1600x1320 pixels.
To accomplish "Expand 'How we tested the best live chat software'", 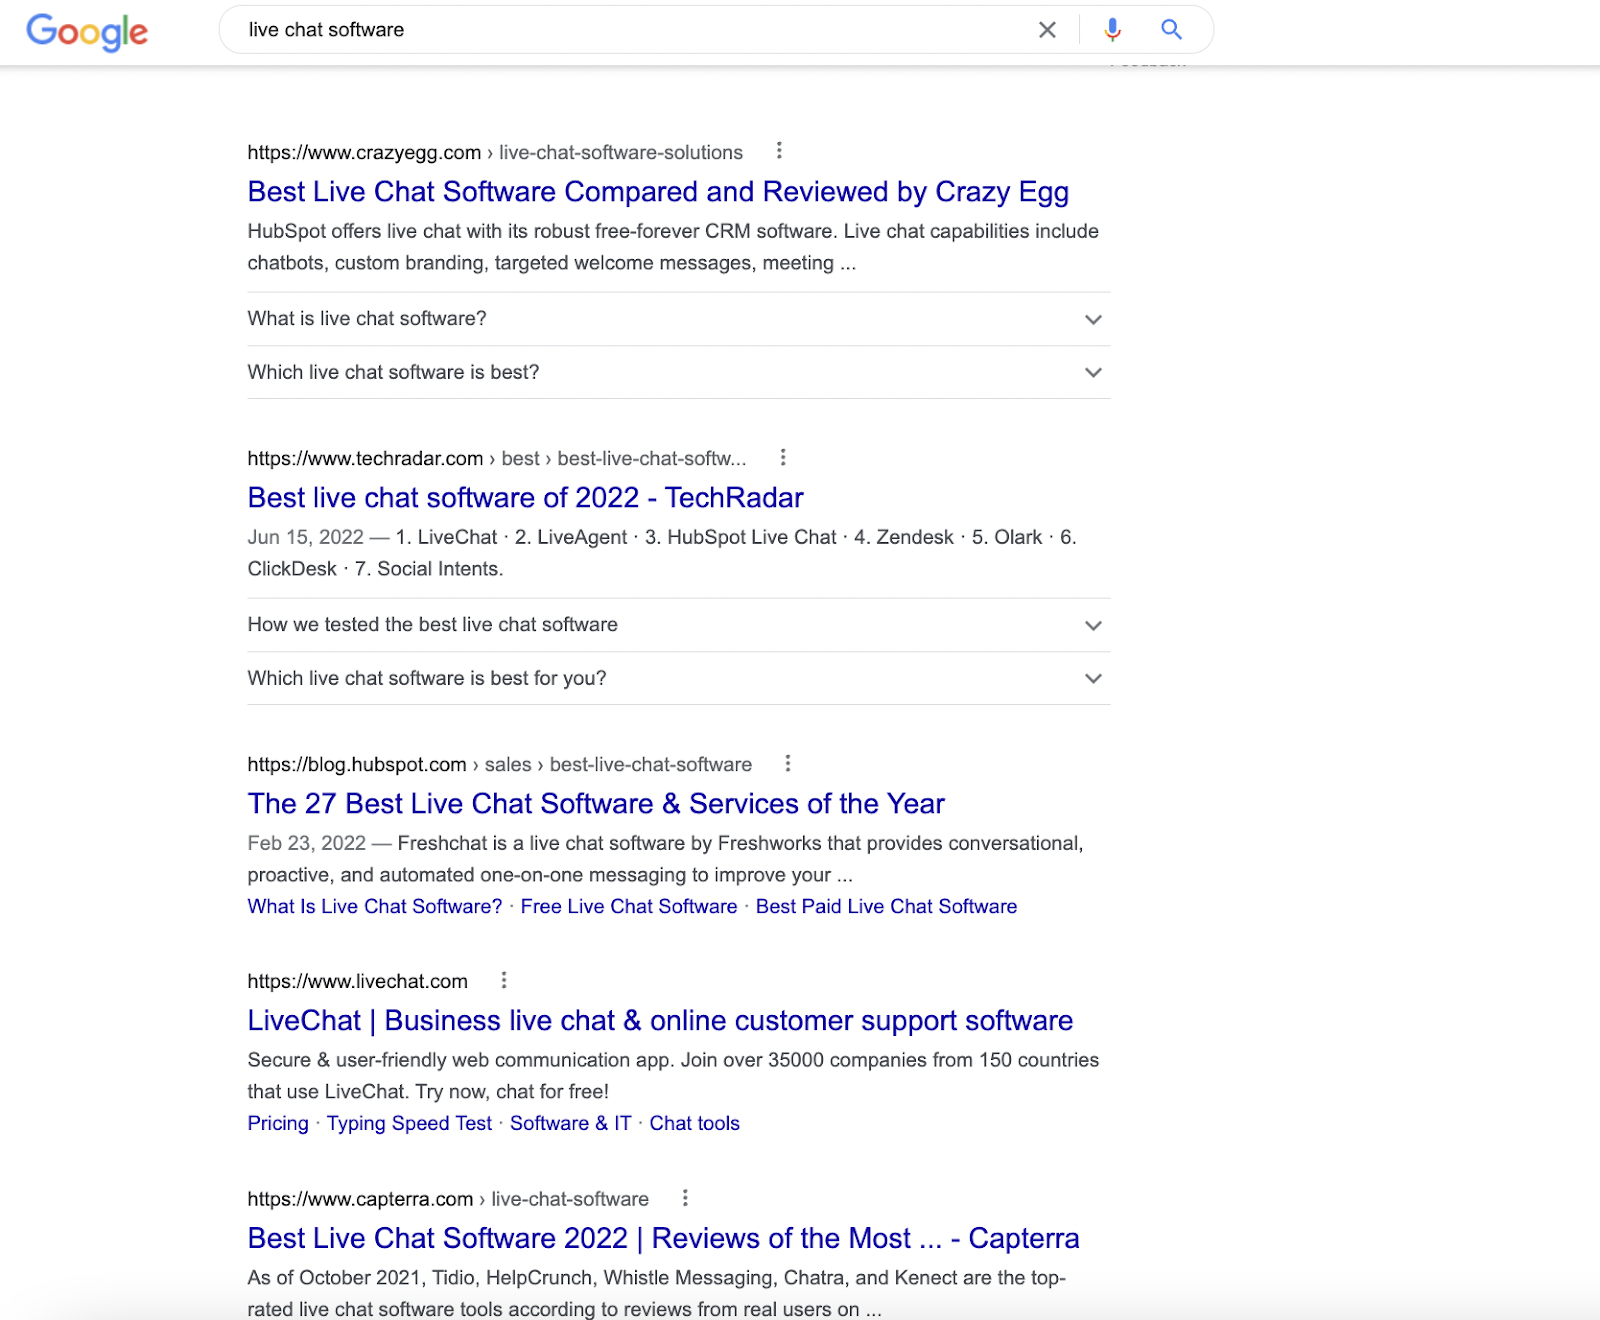I will [679, 625].
